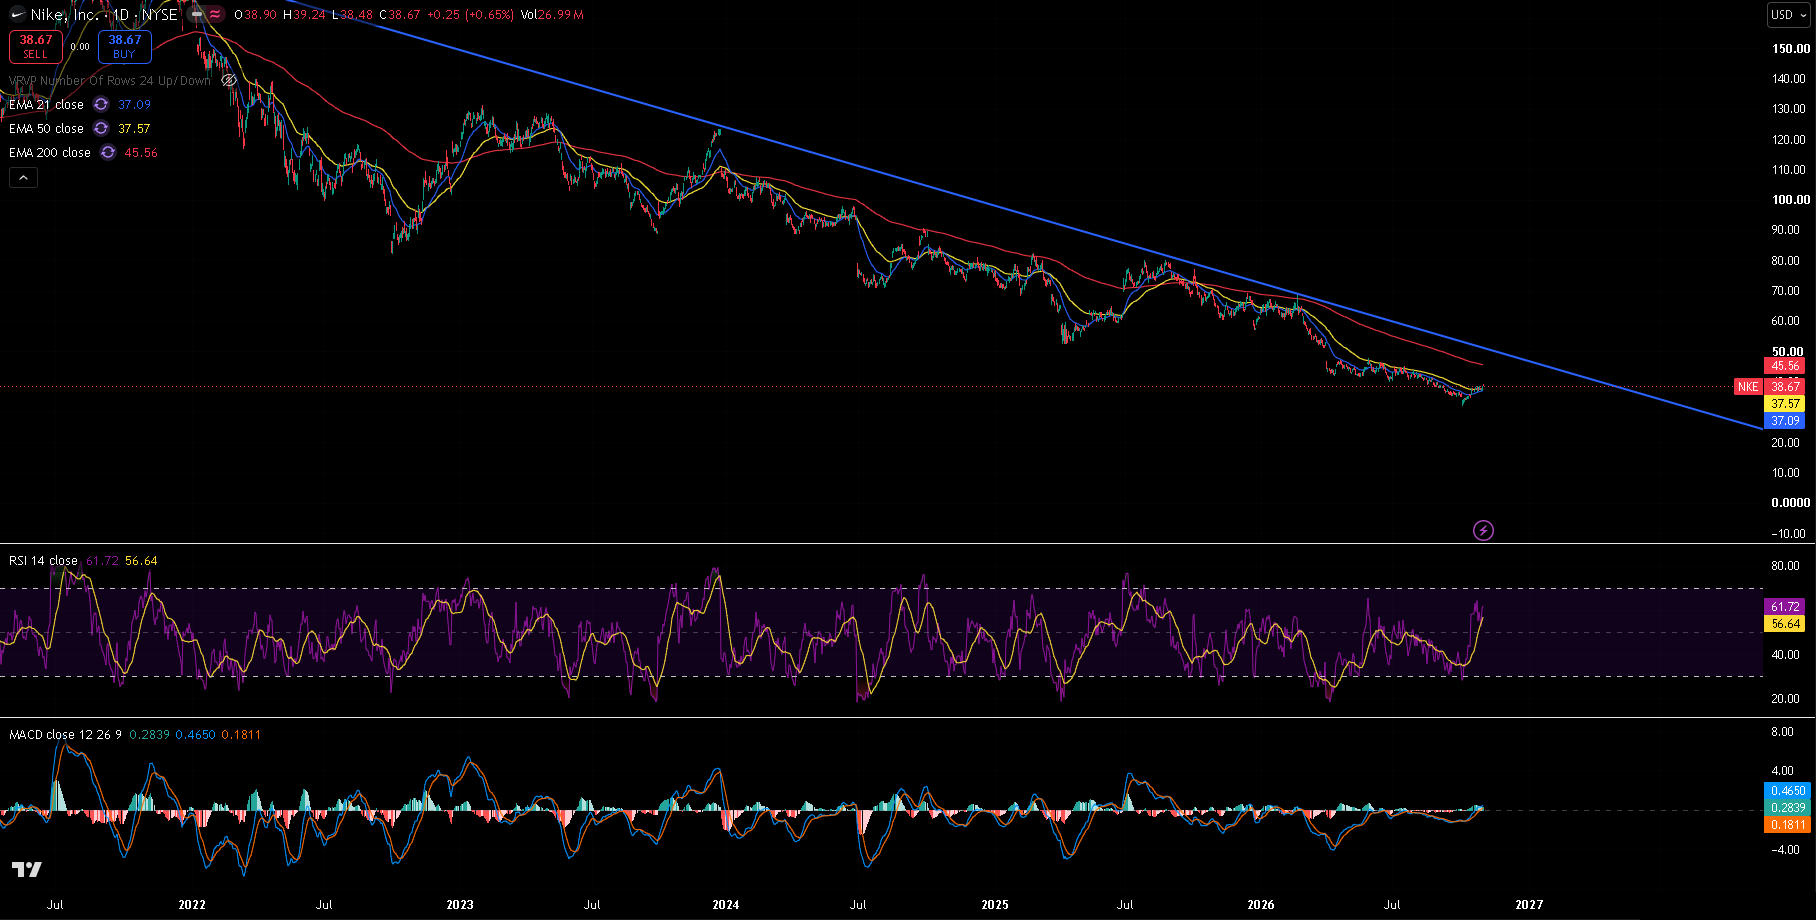
Task: Click the orange 0.1811 MACD axis label
Action: click(1788, 825)
